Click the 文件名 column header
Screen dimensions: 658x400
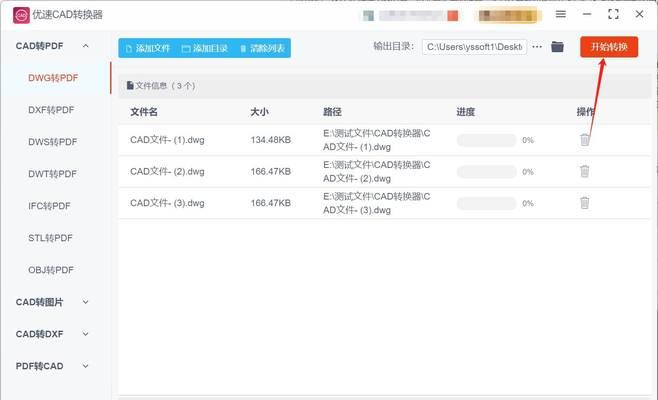tap(144, 112)
